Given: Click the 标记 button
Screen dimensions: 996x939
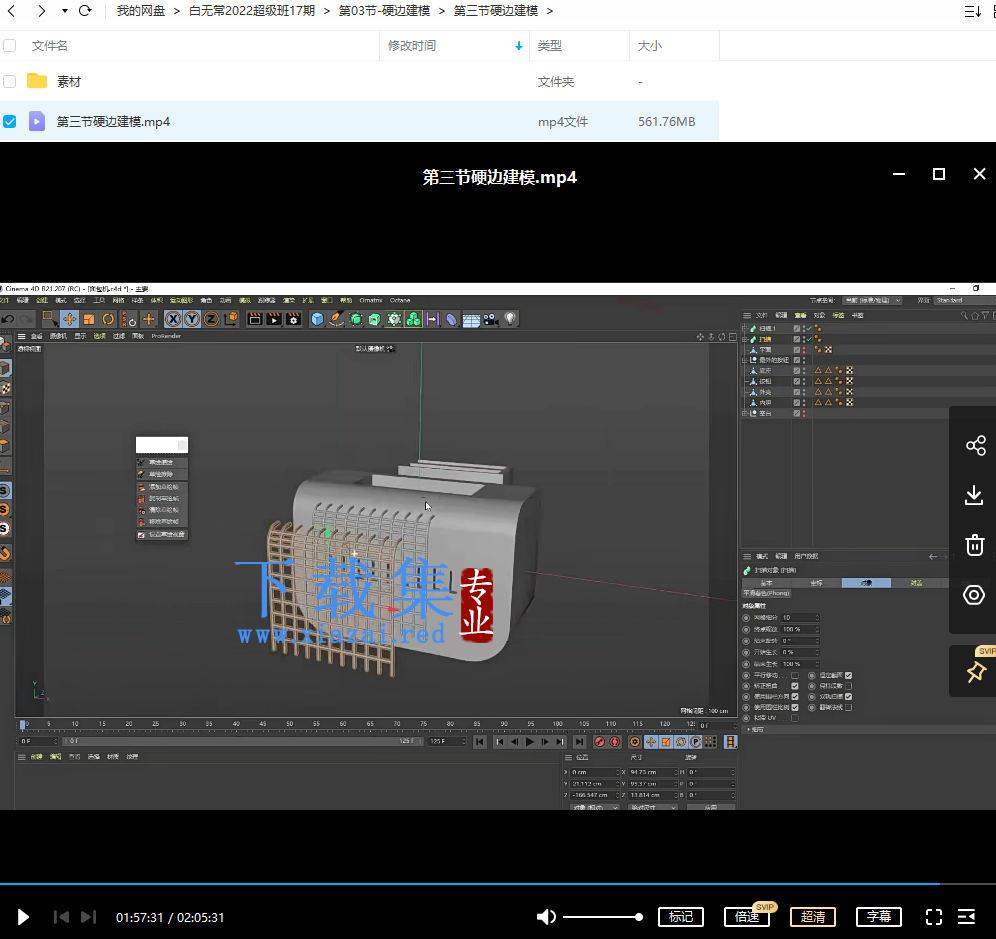Looking at the screenshot, I should coord(680,917).
